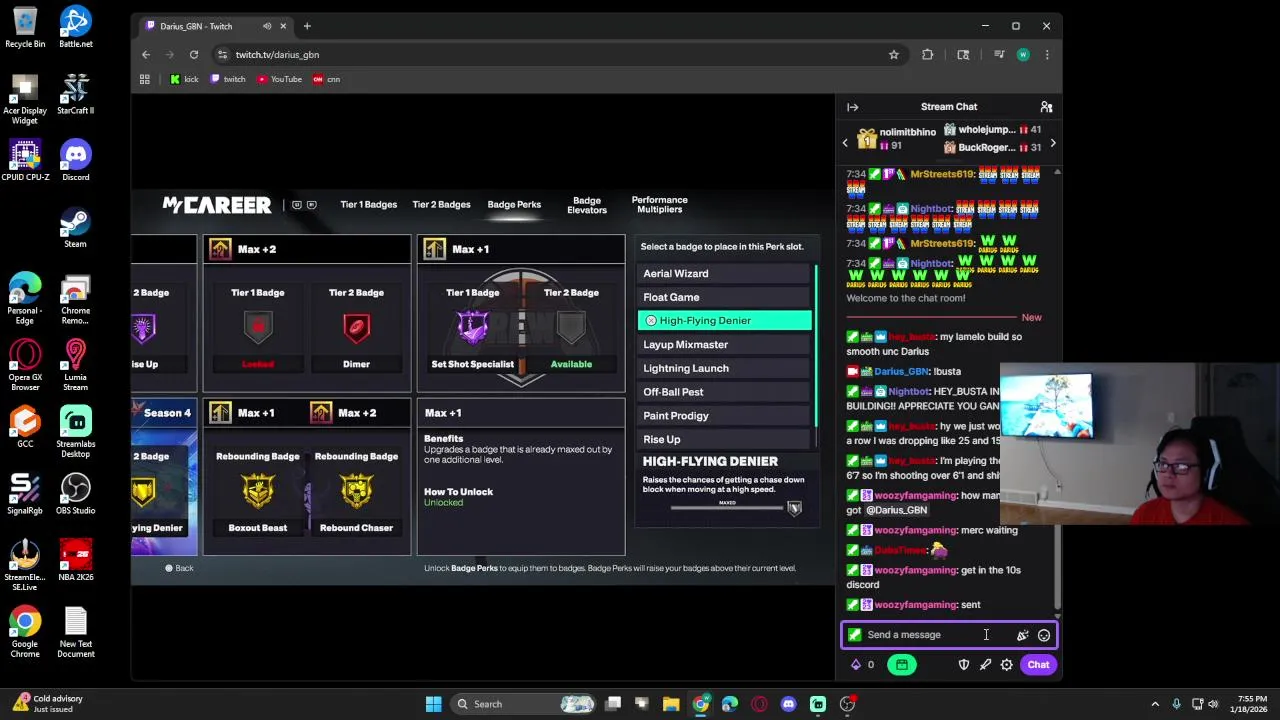Choose Paint Prodigy badge from list
Image resolution: width=1280 pixels, height=720 pixels.
click(x=725, y=416)
